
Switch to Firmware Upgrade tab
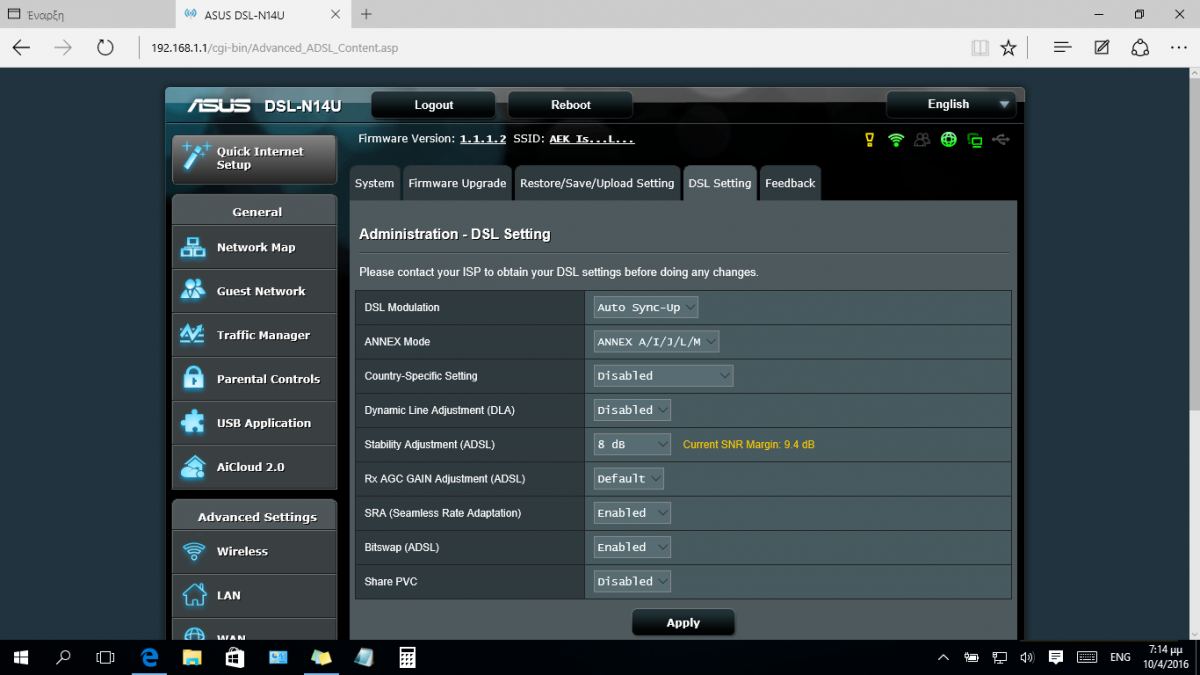[457, 183]
